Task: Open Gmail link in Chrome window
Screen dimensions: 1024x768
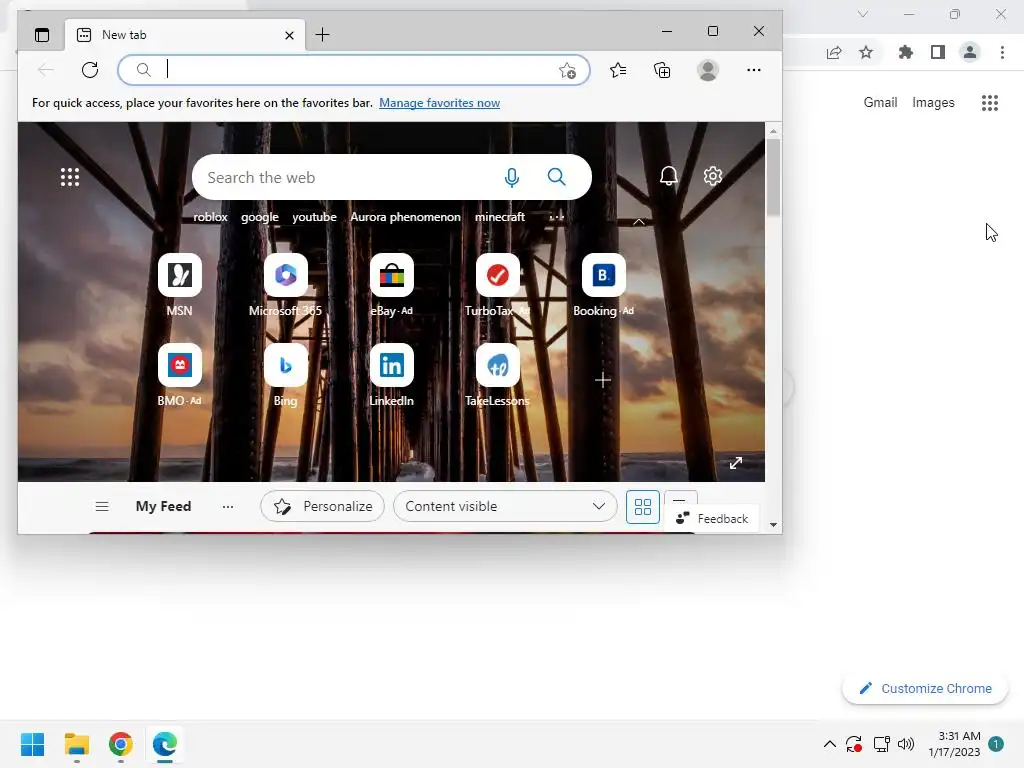Action: click(x=880, y=103)
